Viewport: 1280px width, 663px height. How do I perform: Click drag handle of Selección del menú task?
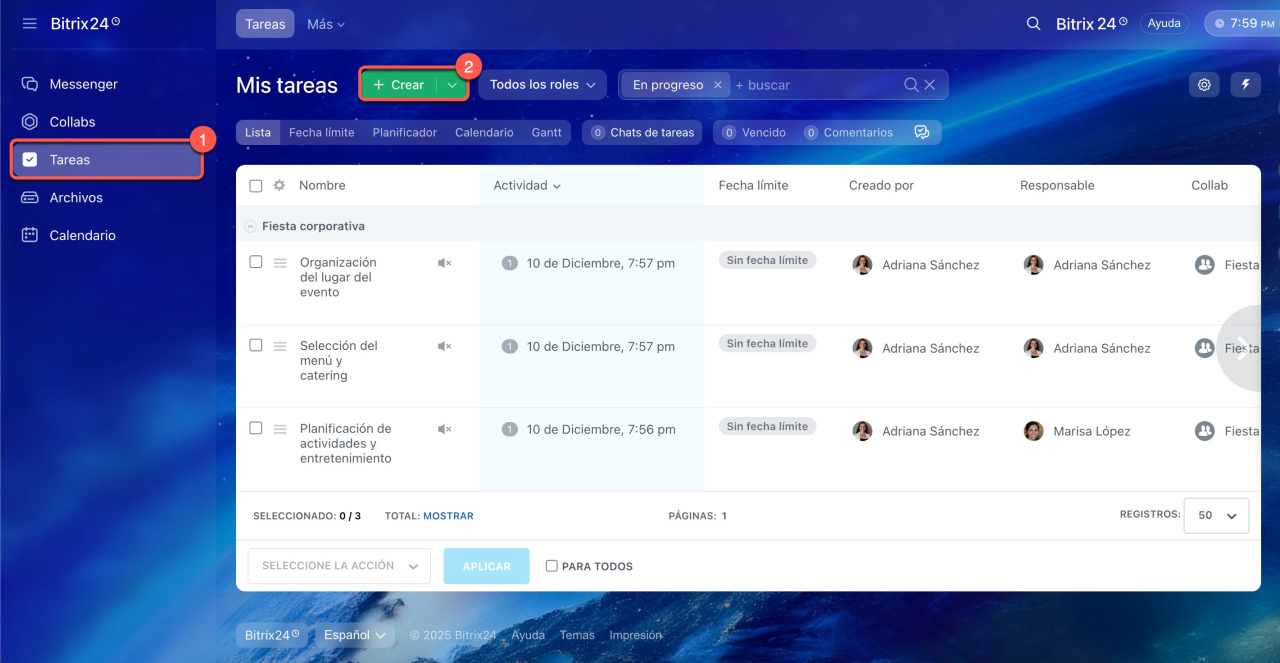click(280, 346)
